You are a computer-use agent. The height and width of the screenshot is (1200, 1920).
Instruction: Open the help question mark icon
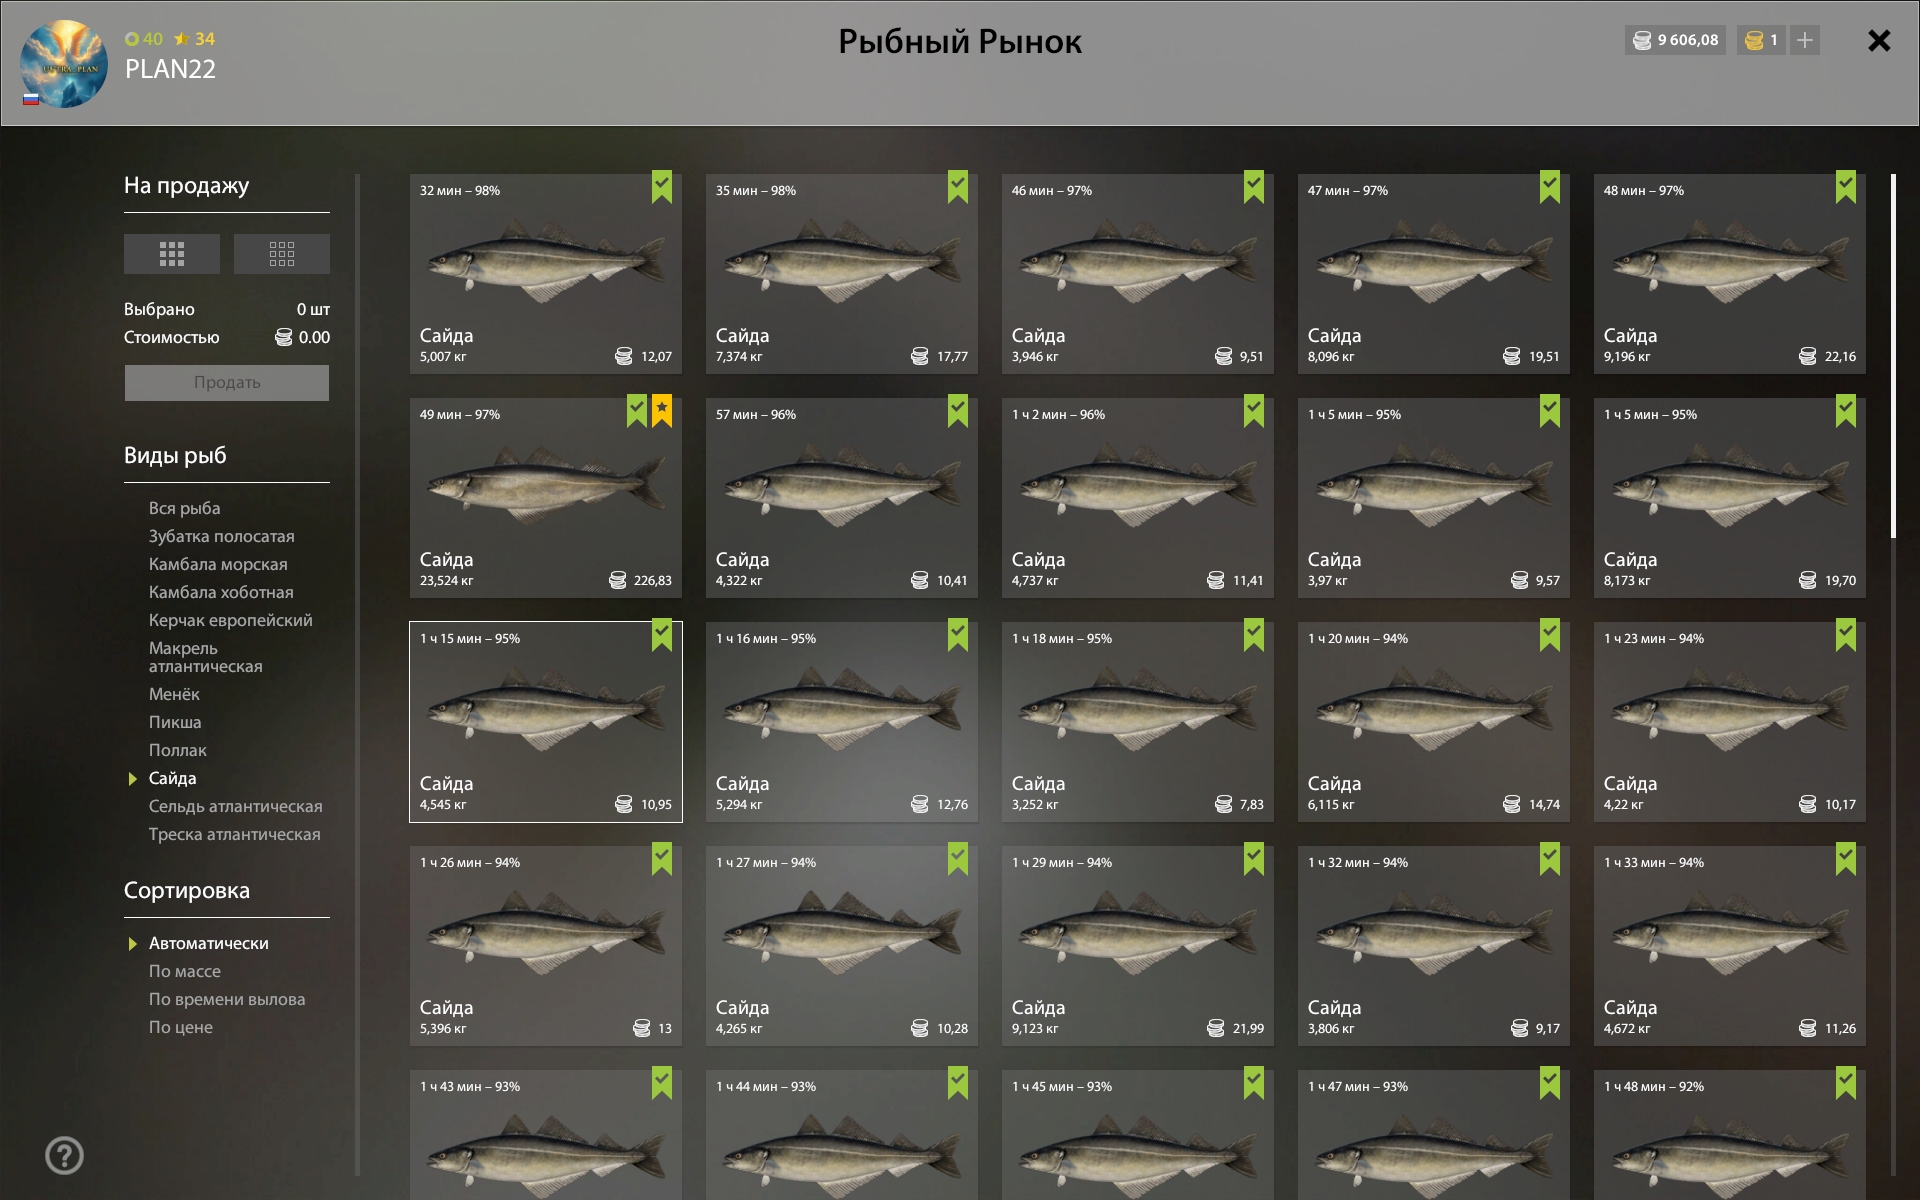tap(64, 1156)
